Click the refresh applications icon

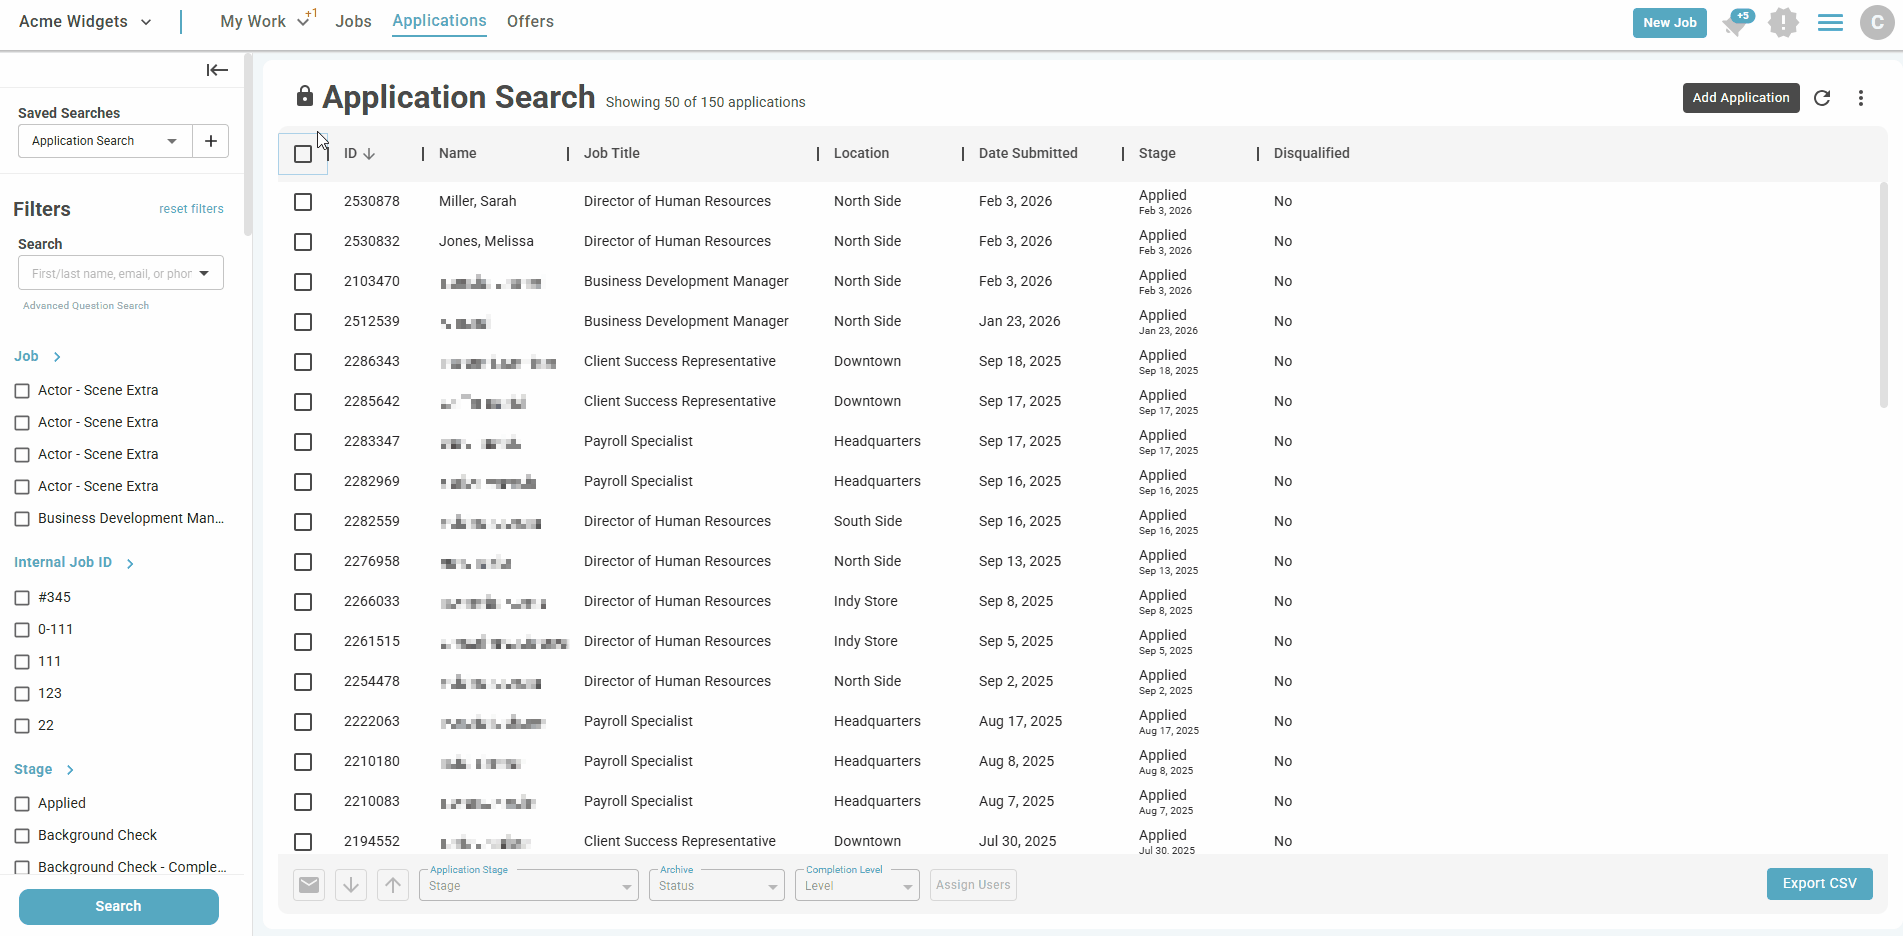point(1822,98)
